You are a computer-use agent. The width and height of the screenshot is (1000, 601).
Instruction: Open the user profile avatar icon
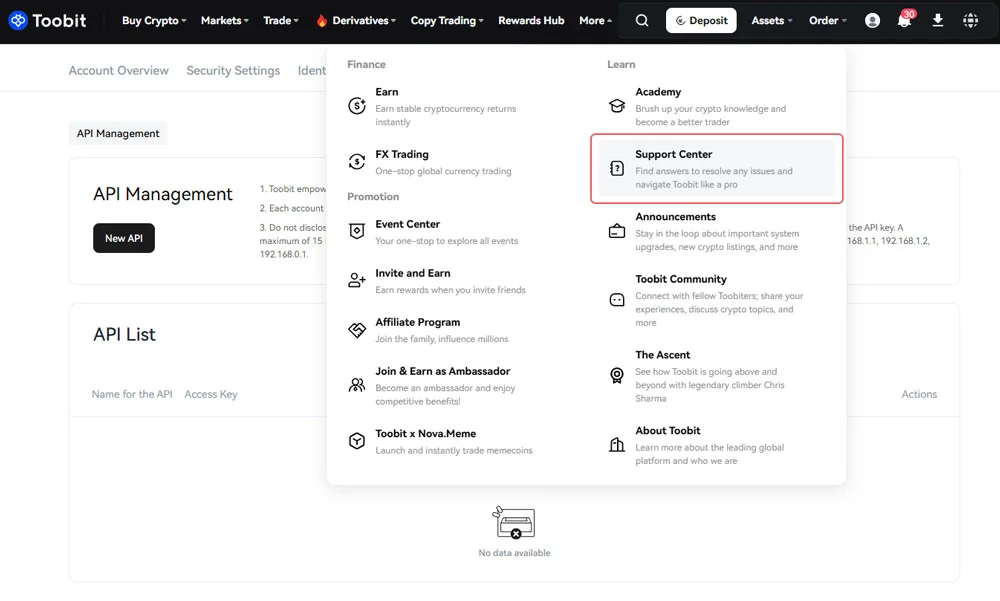click(x=872, y=20)
